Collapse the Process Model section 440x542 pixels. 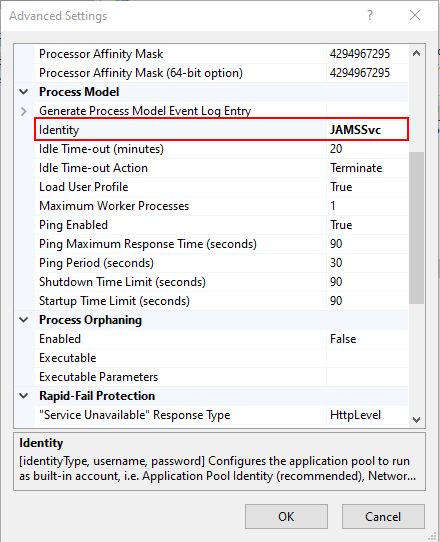point(24,92)
